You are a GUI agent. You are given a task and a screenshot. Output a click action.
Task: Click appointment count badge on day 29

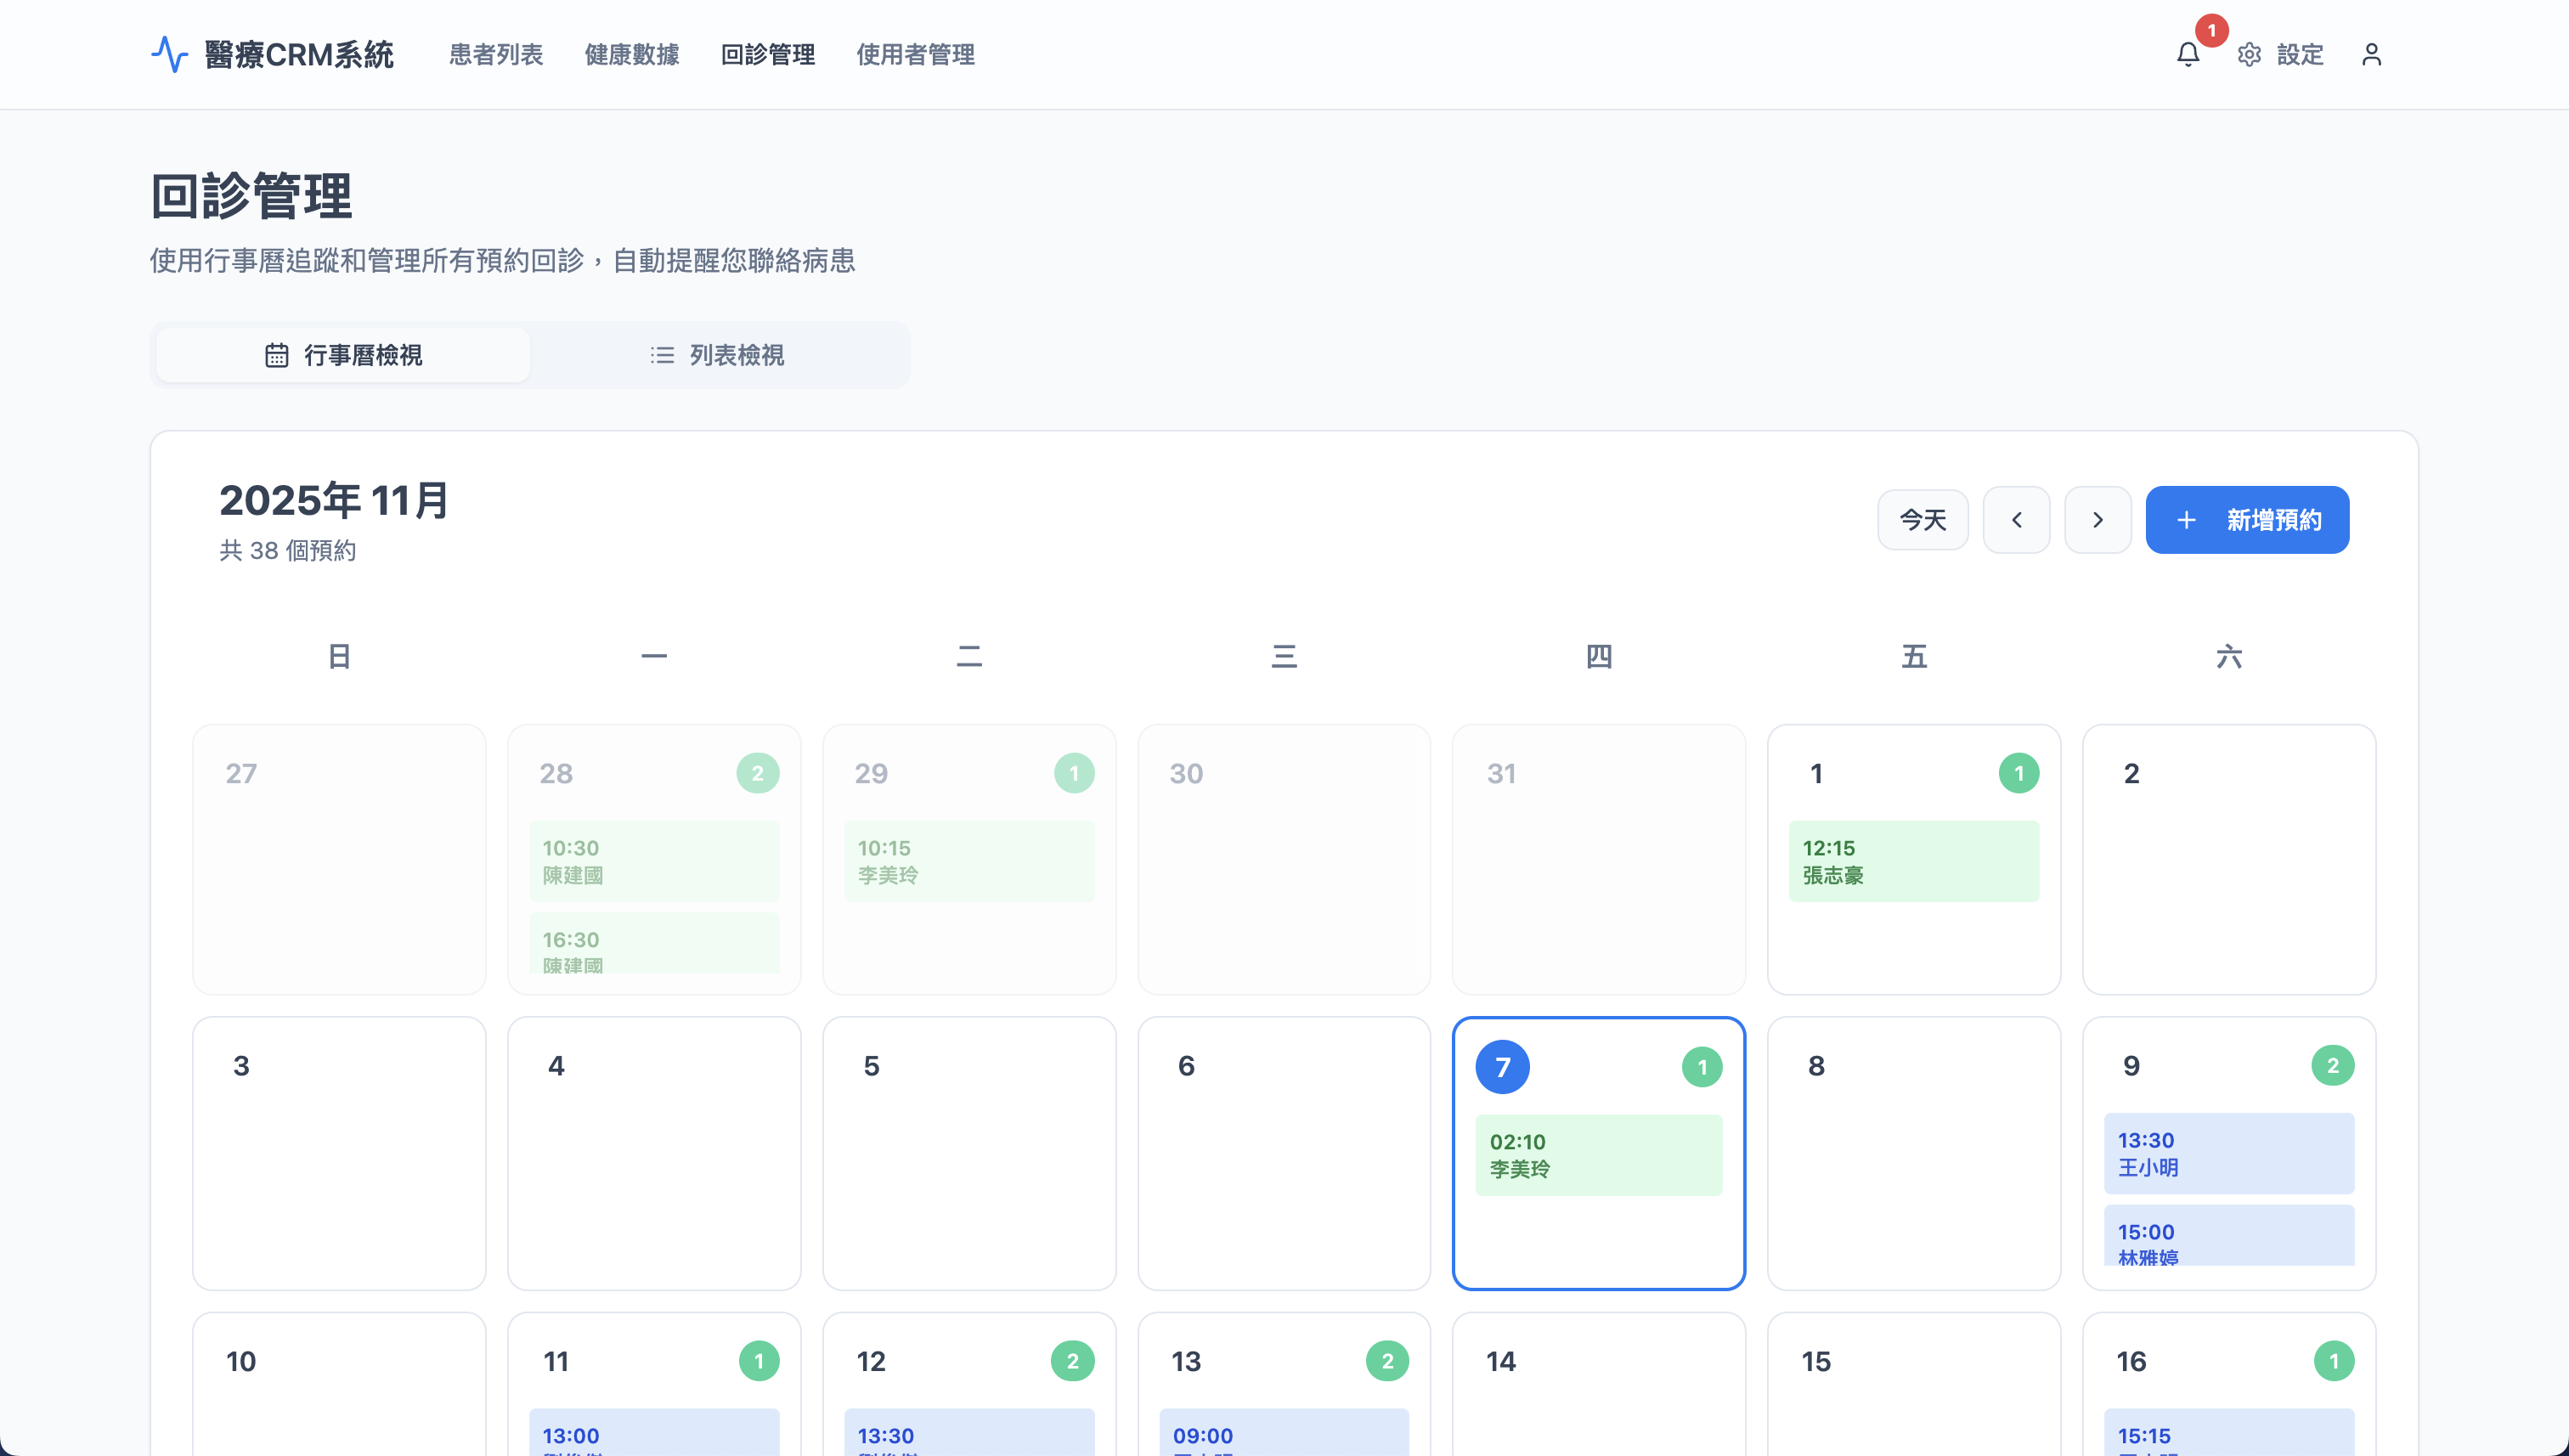(x=1073, y=773)
